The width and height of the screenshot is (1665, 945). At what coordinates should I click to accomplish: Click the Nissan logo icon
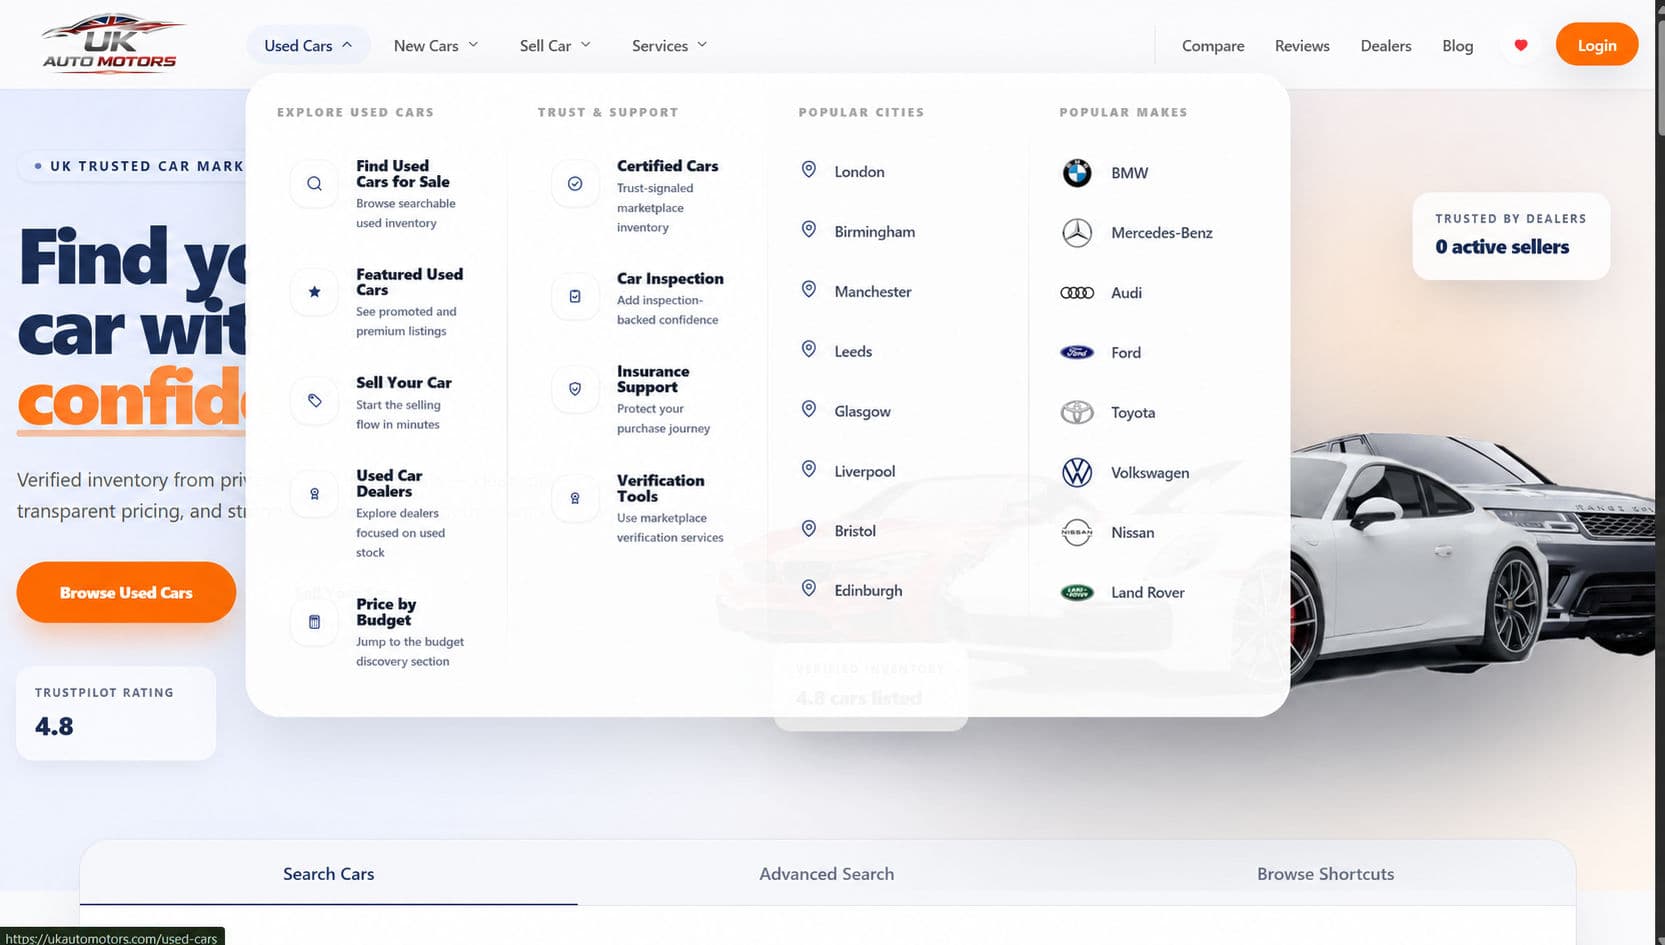point(1077,532)
